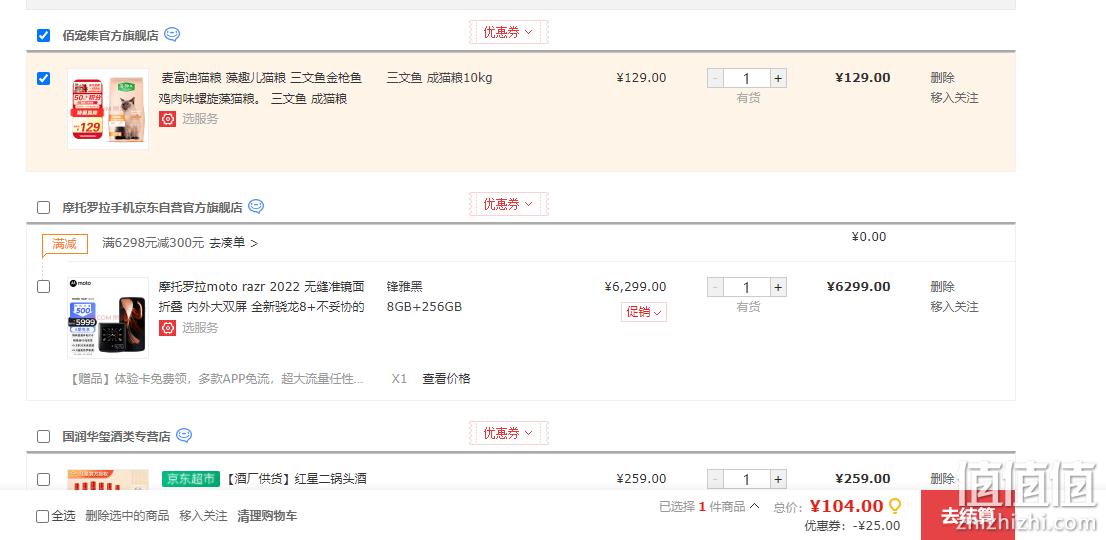1106x540 pixels.
Task: Move 麦富迪猫粮 to 关注 list
Action: (954, 98)
